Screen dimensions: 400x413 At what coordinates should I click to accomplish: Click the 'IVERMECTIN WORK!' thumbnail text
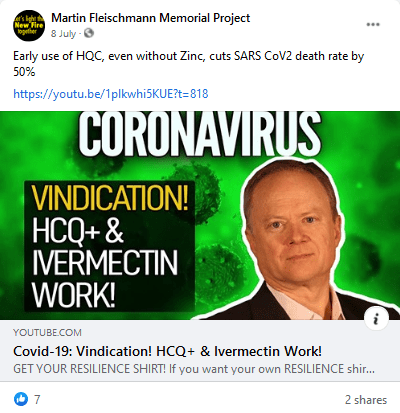pos(105,279)
